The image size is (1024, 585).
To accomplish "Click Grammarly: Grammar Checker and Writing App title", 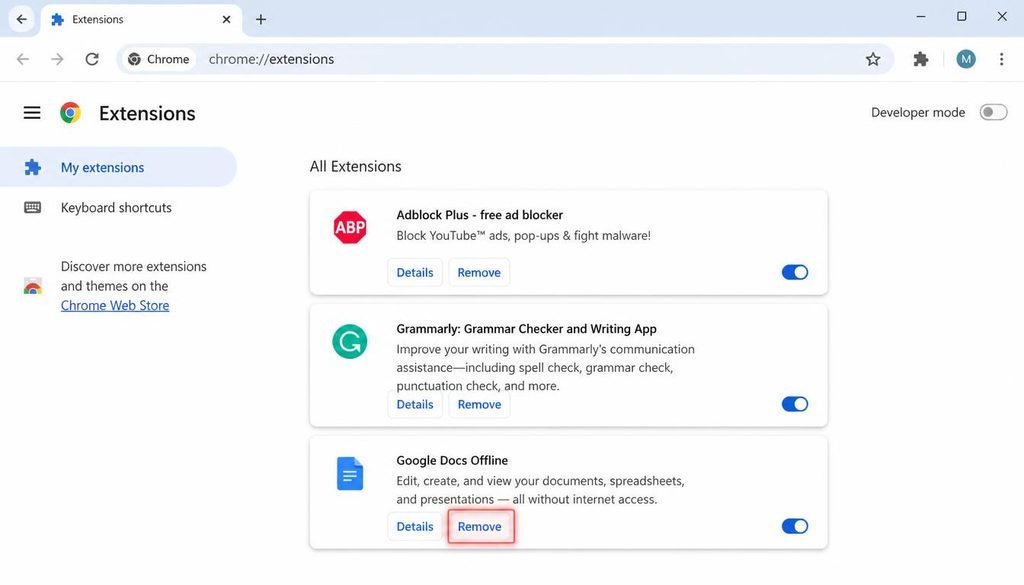I will point(526,329).
